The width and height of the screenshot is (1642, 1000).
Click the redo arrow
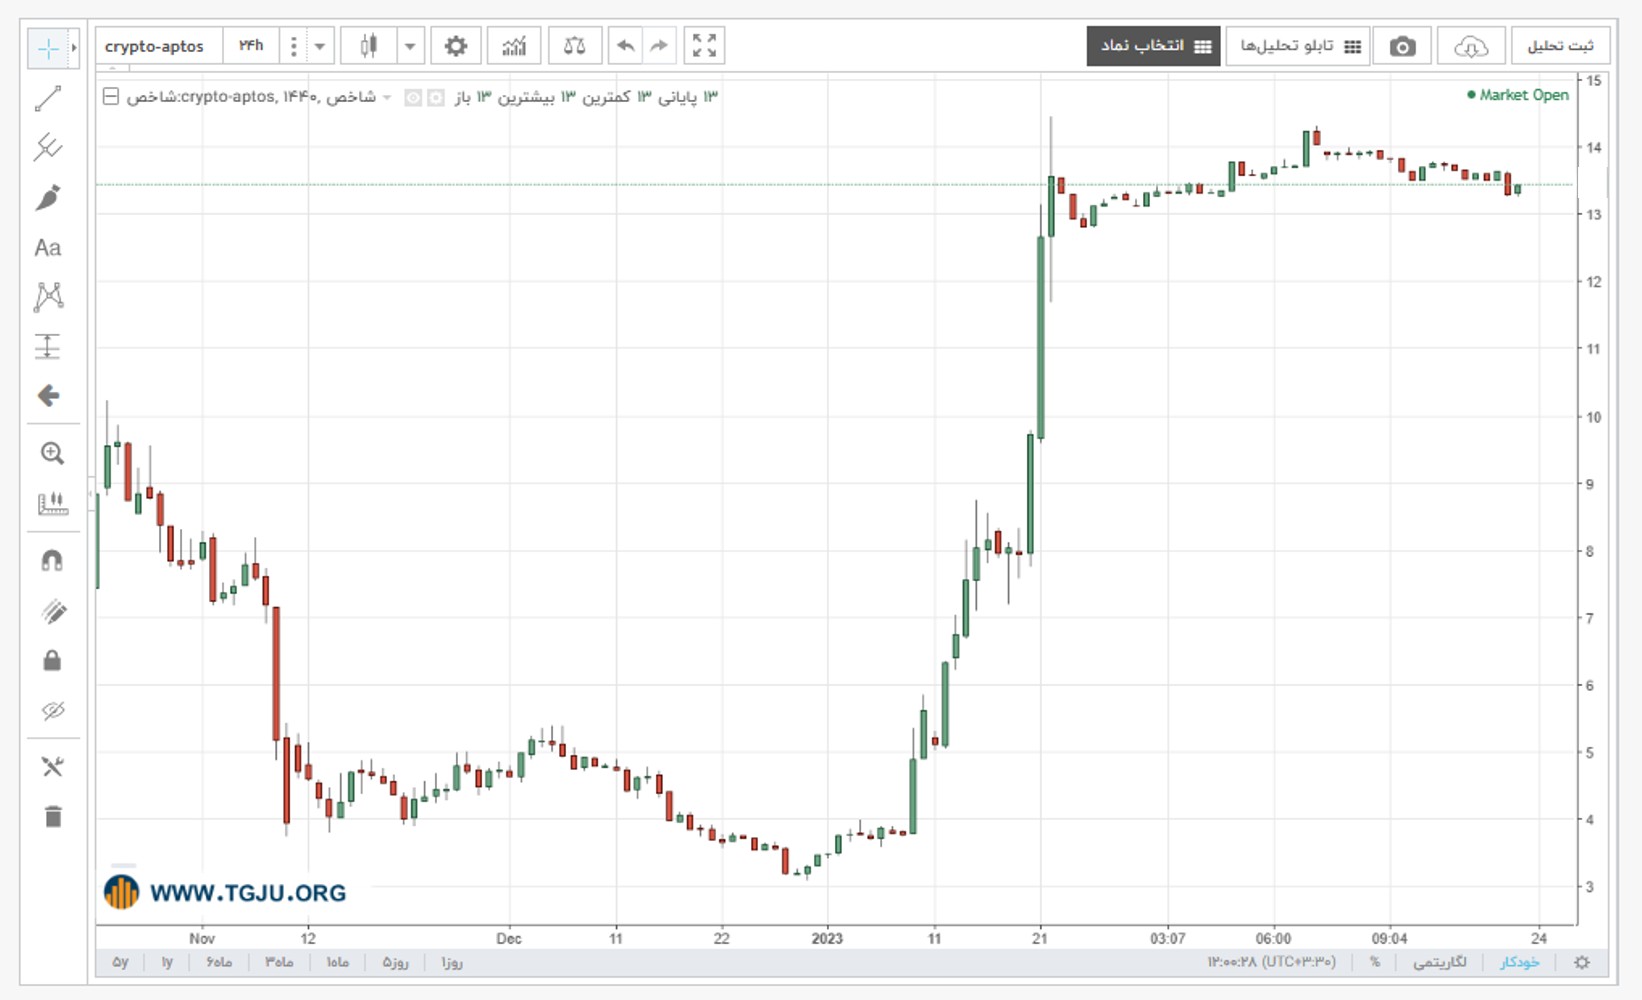click(658, 46)
